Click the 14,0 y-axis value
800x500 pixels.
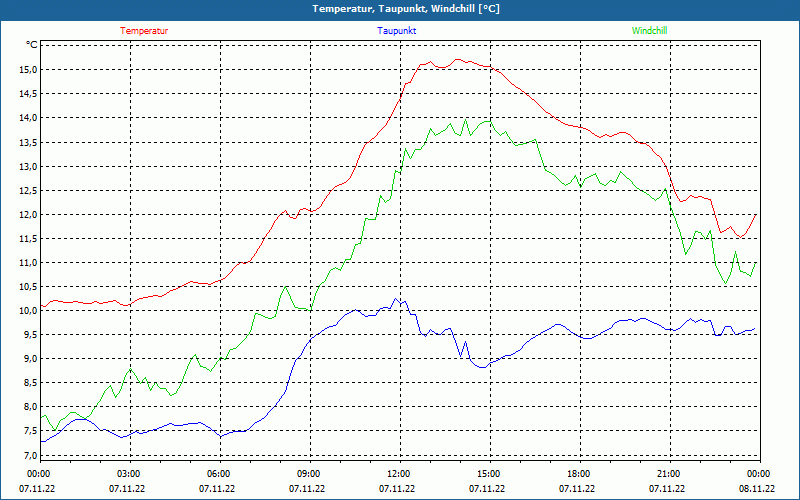[28, 118]
